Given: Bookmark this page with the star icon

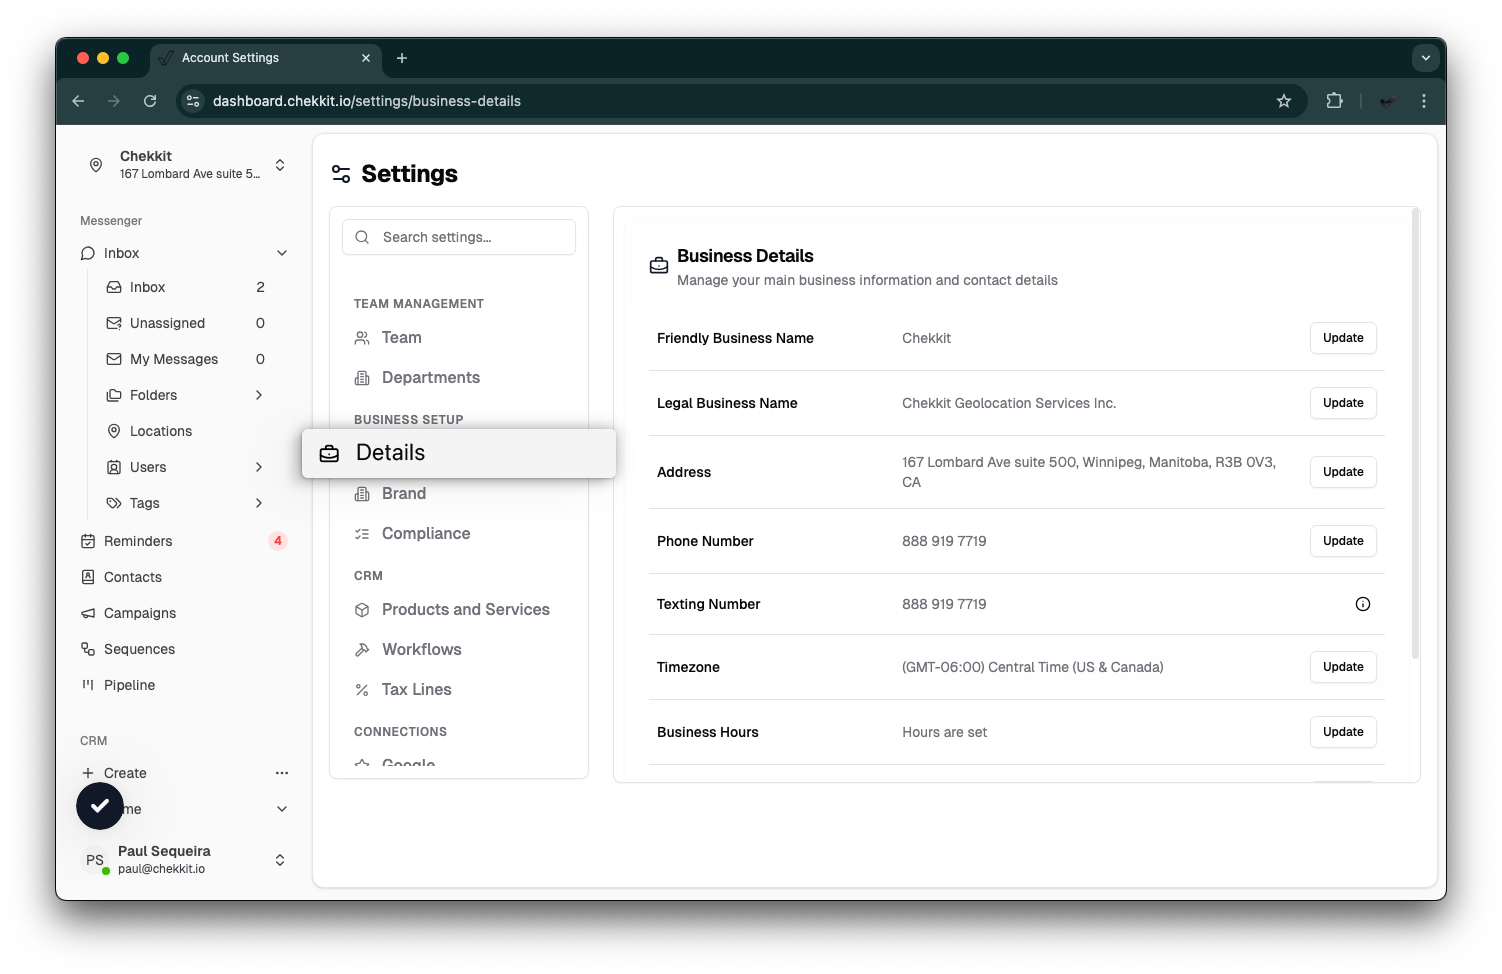Looking at the screenshot, I should coord(1284,101).
